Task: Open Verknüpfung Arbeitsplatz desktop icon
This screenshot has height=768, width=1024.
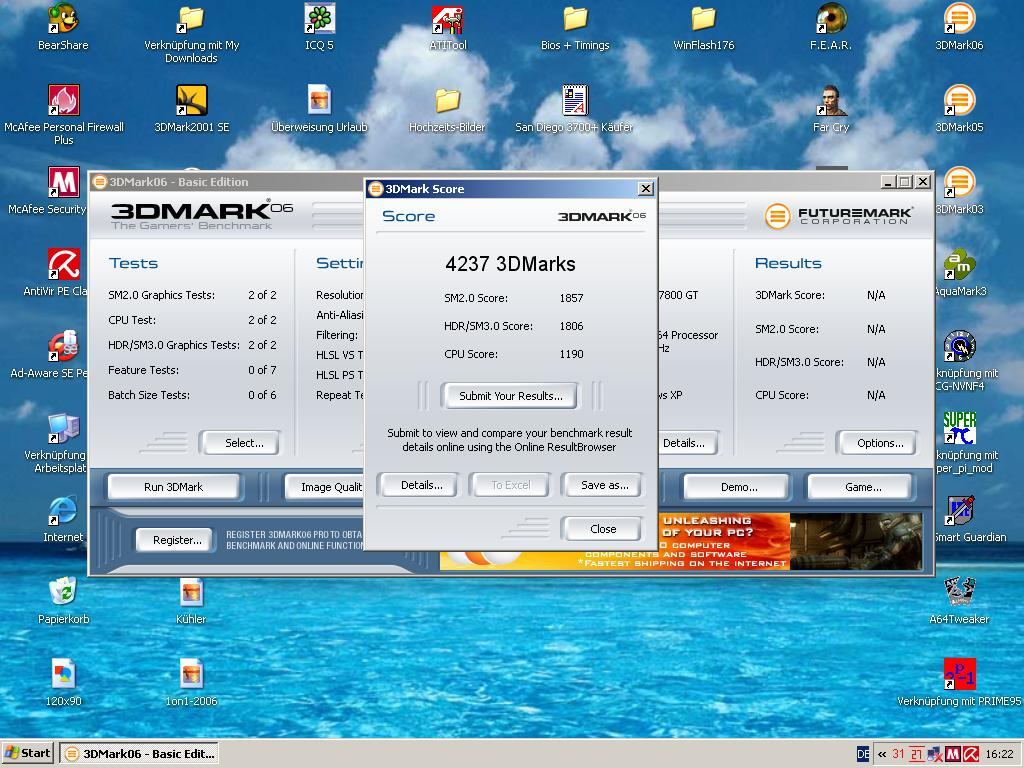Action: (63, 428)
